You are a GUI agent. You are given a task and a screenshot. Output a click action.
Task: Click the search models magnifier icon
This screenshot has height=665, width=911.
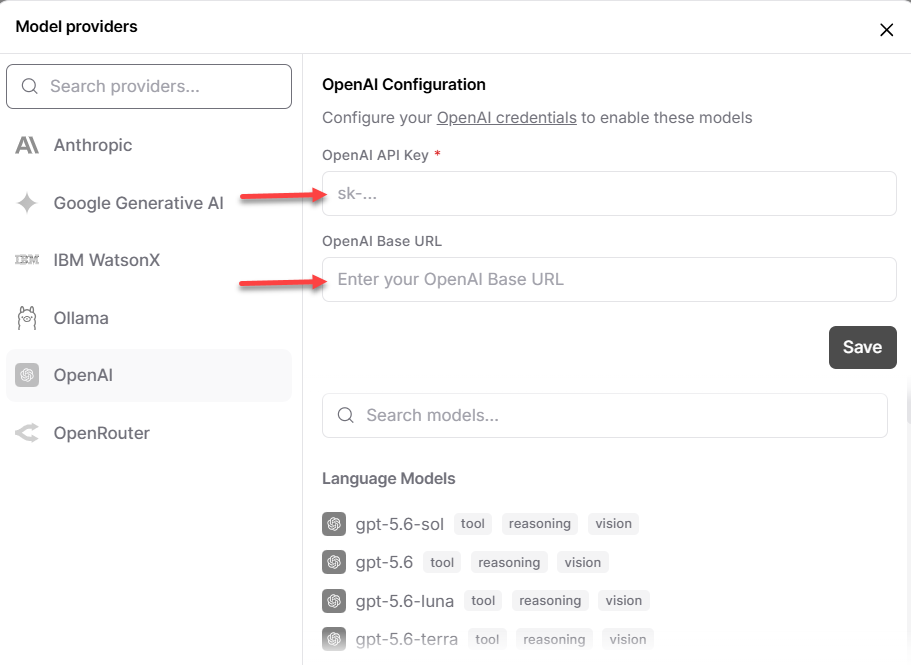click(346, 415)
